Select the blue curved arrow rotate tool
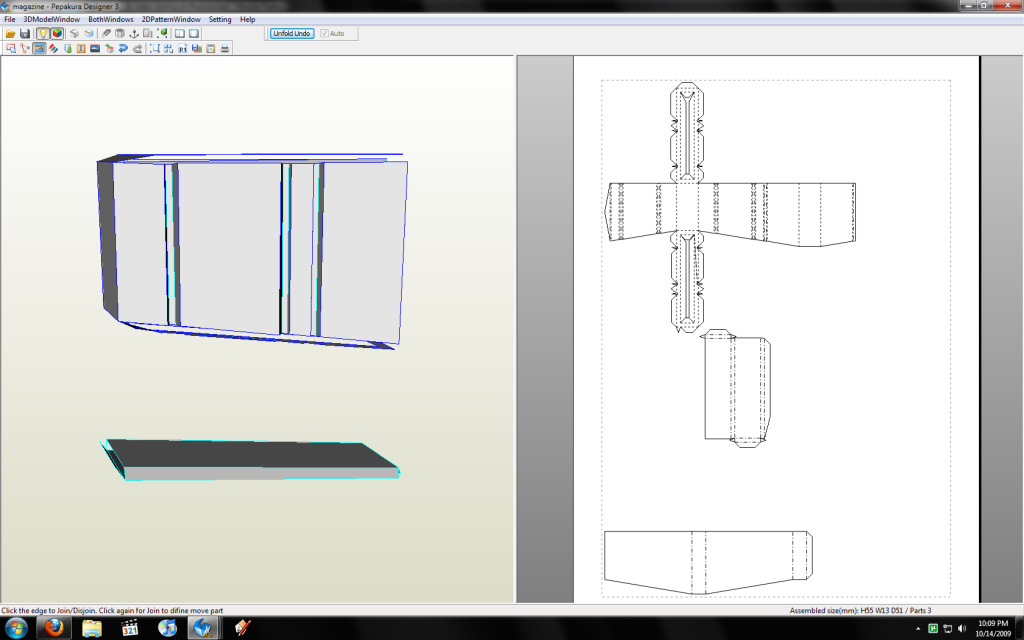 pyautogui.click(x=123, y=47)
